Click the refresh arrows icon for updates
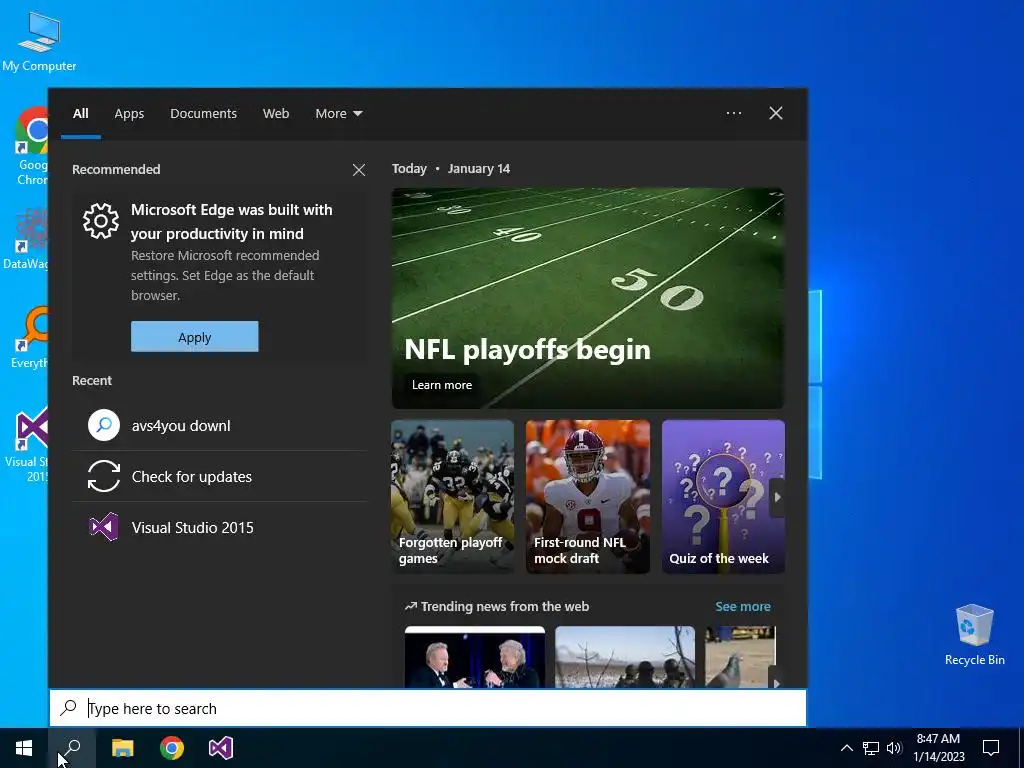1024x768 pixels. click(x=104, y=476)
